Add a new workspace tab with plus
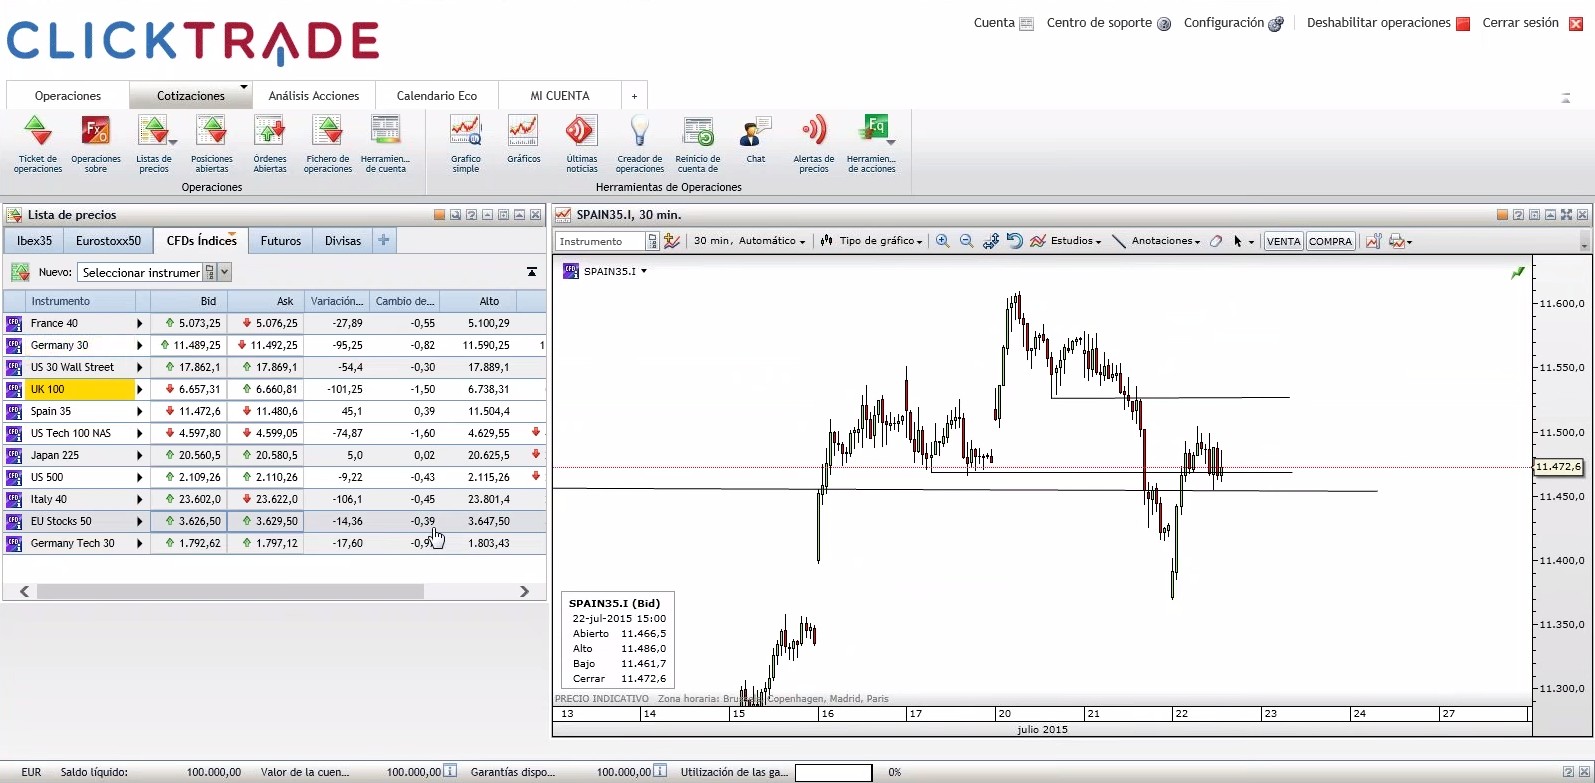 (635, 96)
